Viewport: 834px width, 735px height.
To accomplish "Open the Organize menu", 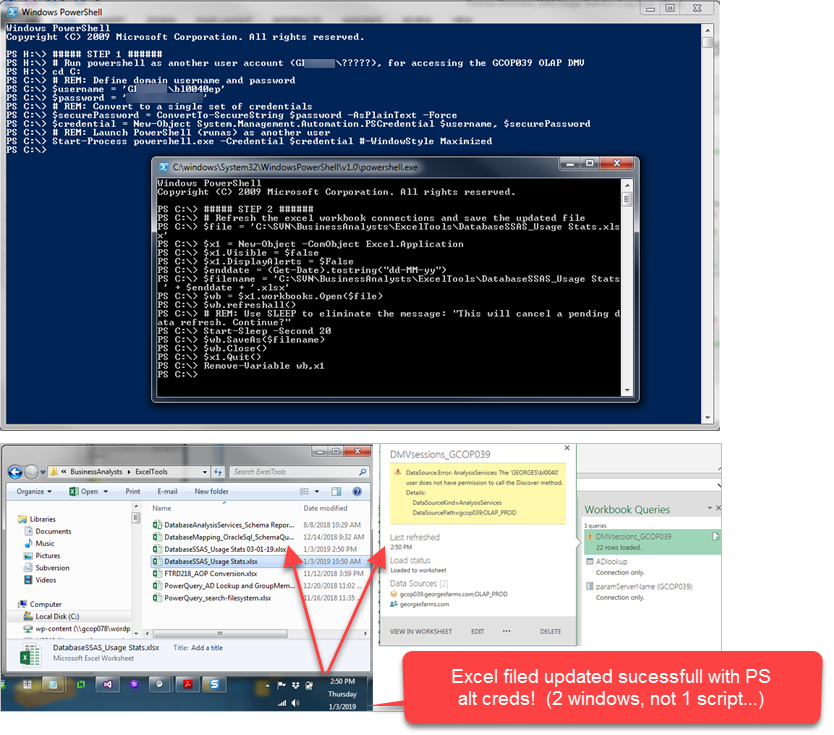I will 34,491.
